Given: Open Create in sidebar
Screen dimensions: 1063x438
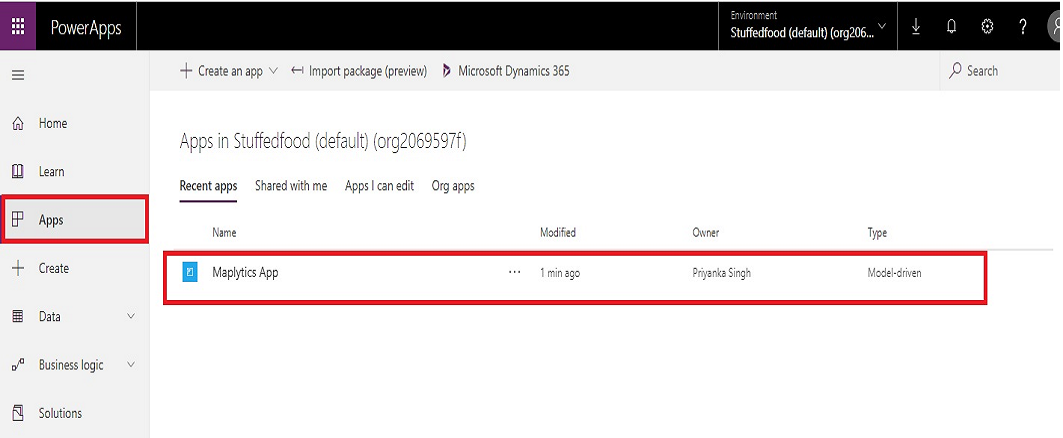Looking at the screenshot, I should (x=75, y=268).
